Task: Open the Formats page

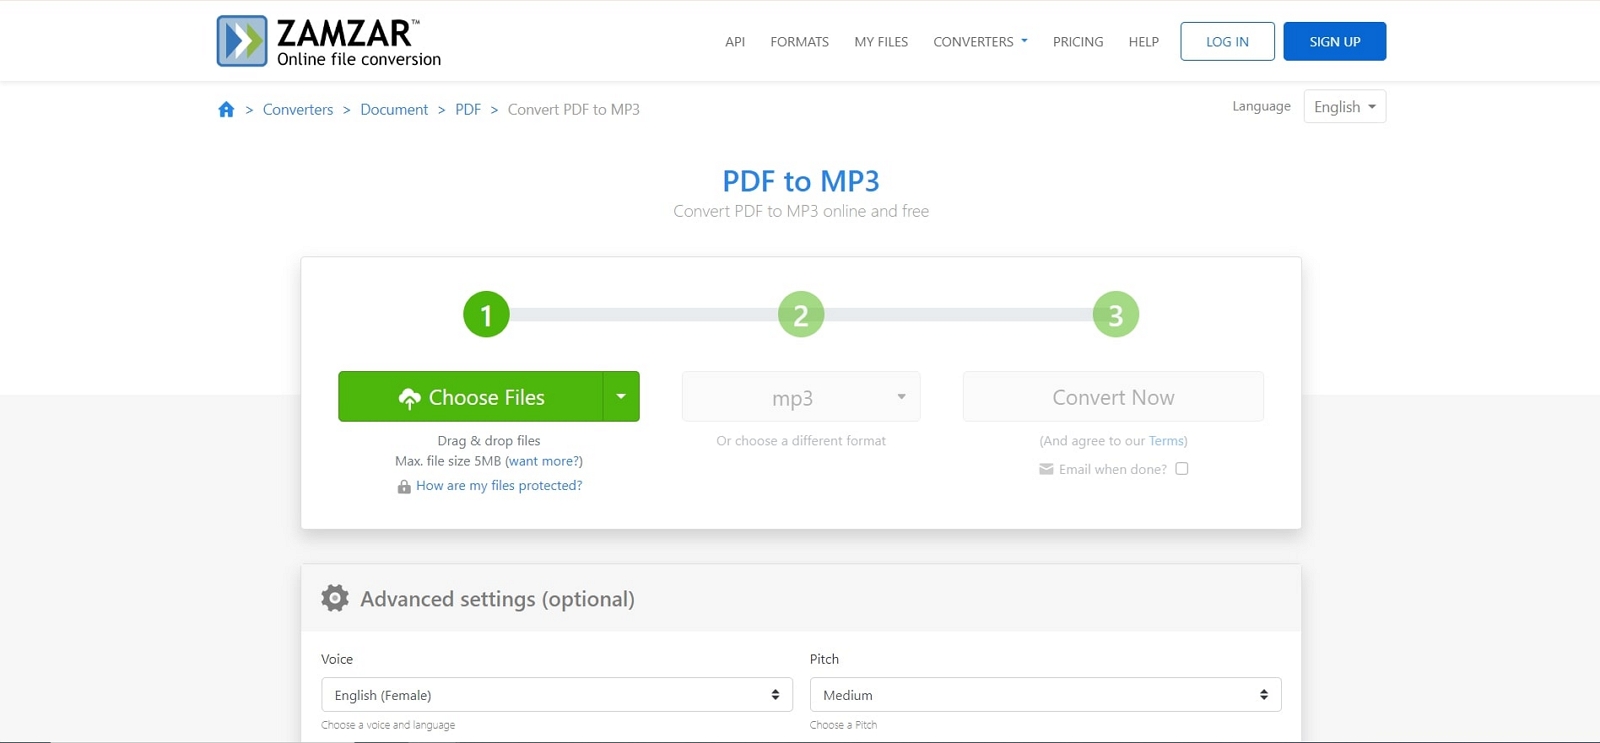Action: tap(799, 42)
